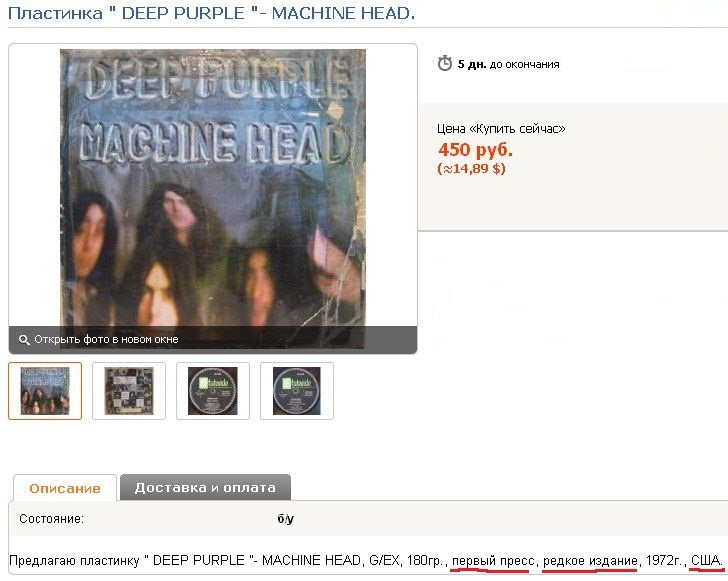Click the underlined США text

706,560
